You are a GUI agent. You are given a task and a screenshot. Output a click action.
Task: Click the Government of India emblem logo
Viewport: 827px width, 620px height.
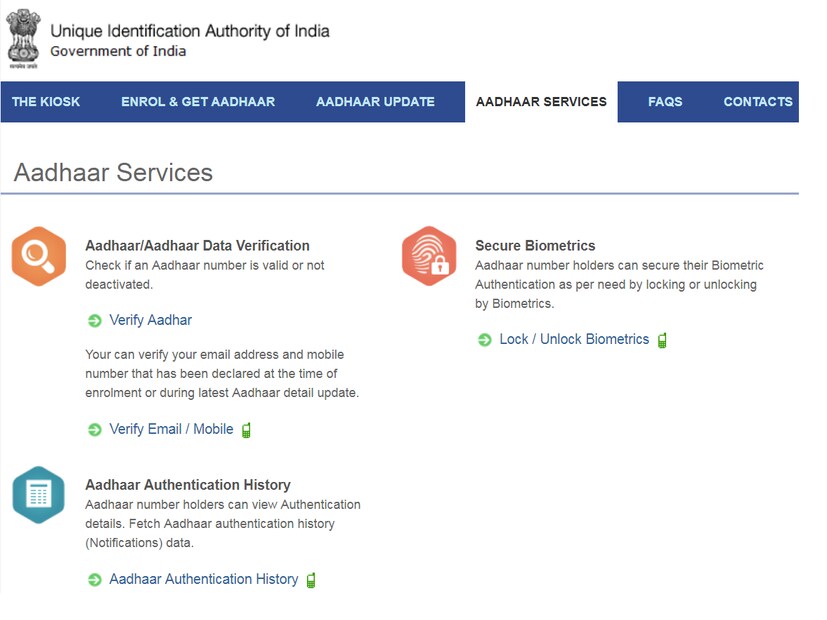point(23,38)
